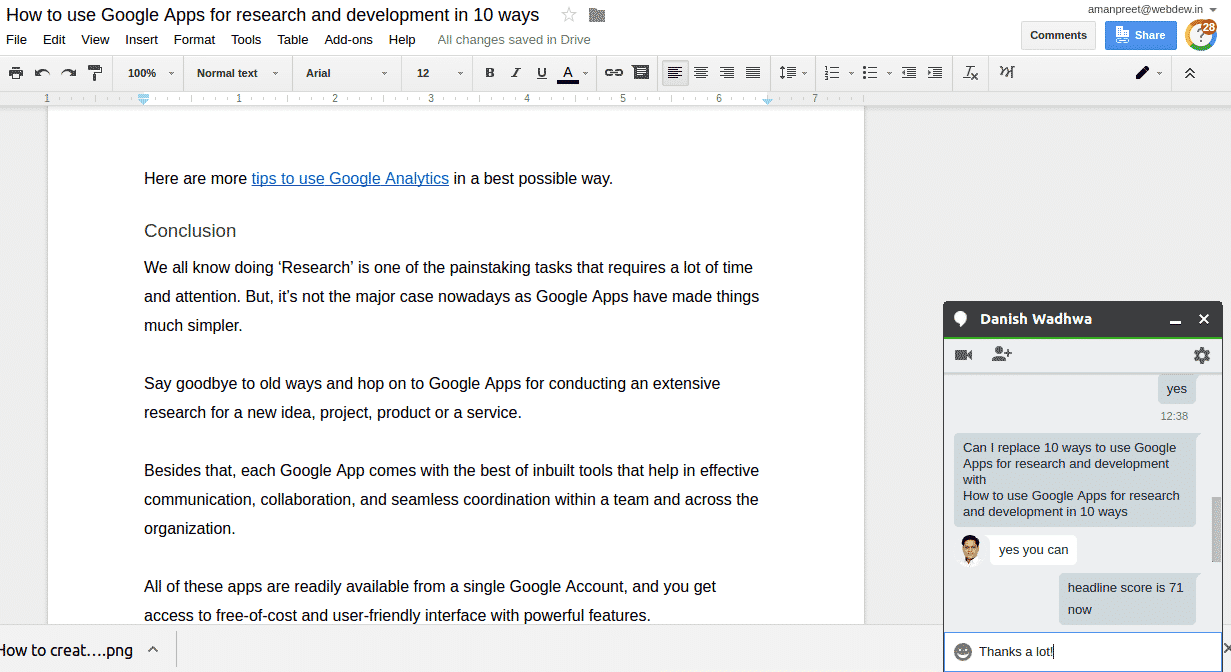Clear formatting with the Tx icon
The width and height of the screenshot is (1231, 672).
click(970, 73)
